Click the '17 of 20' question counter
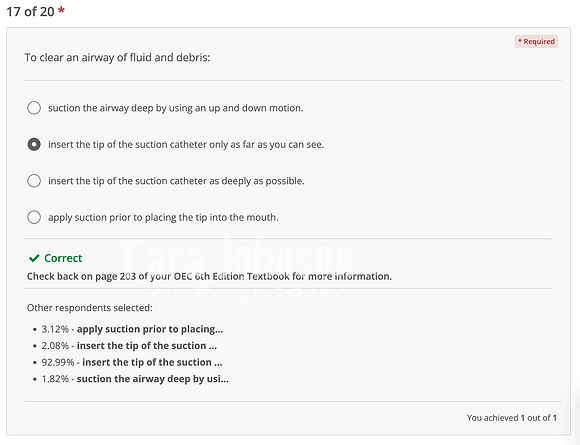This screenshot has height=445, width=580. (30, 11)
